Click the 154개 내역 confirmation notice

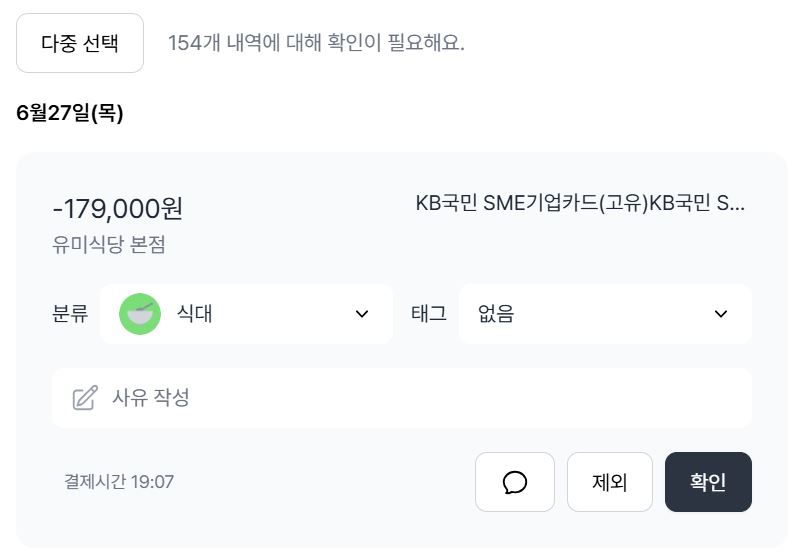coord(316,43)
